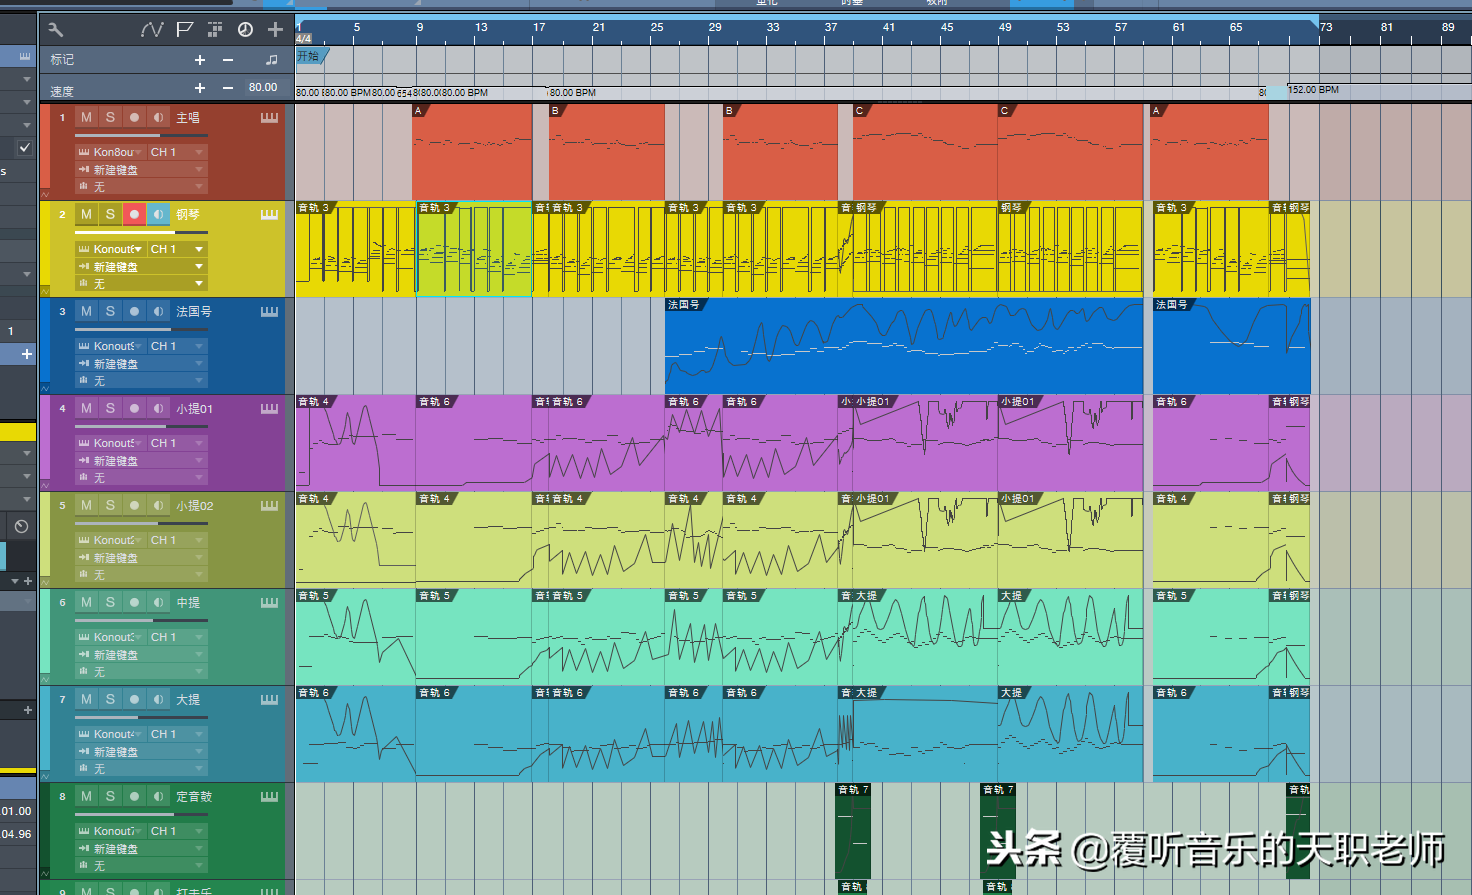The height and width of the screenshot is (895, 1472).
Task: Select track name 中提
Action: point(188,603)
